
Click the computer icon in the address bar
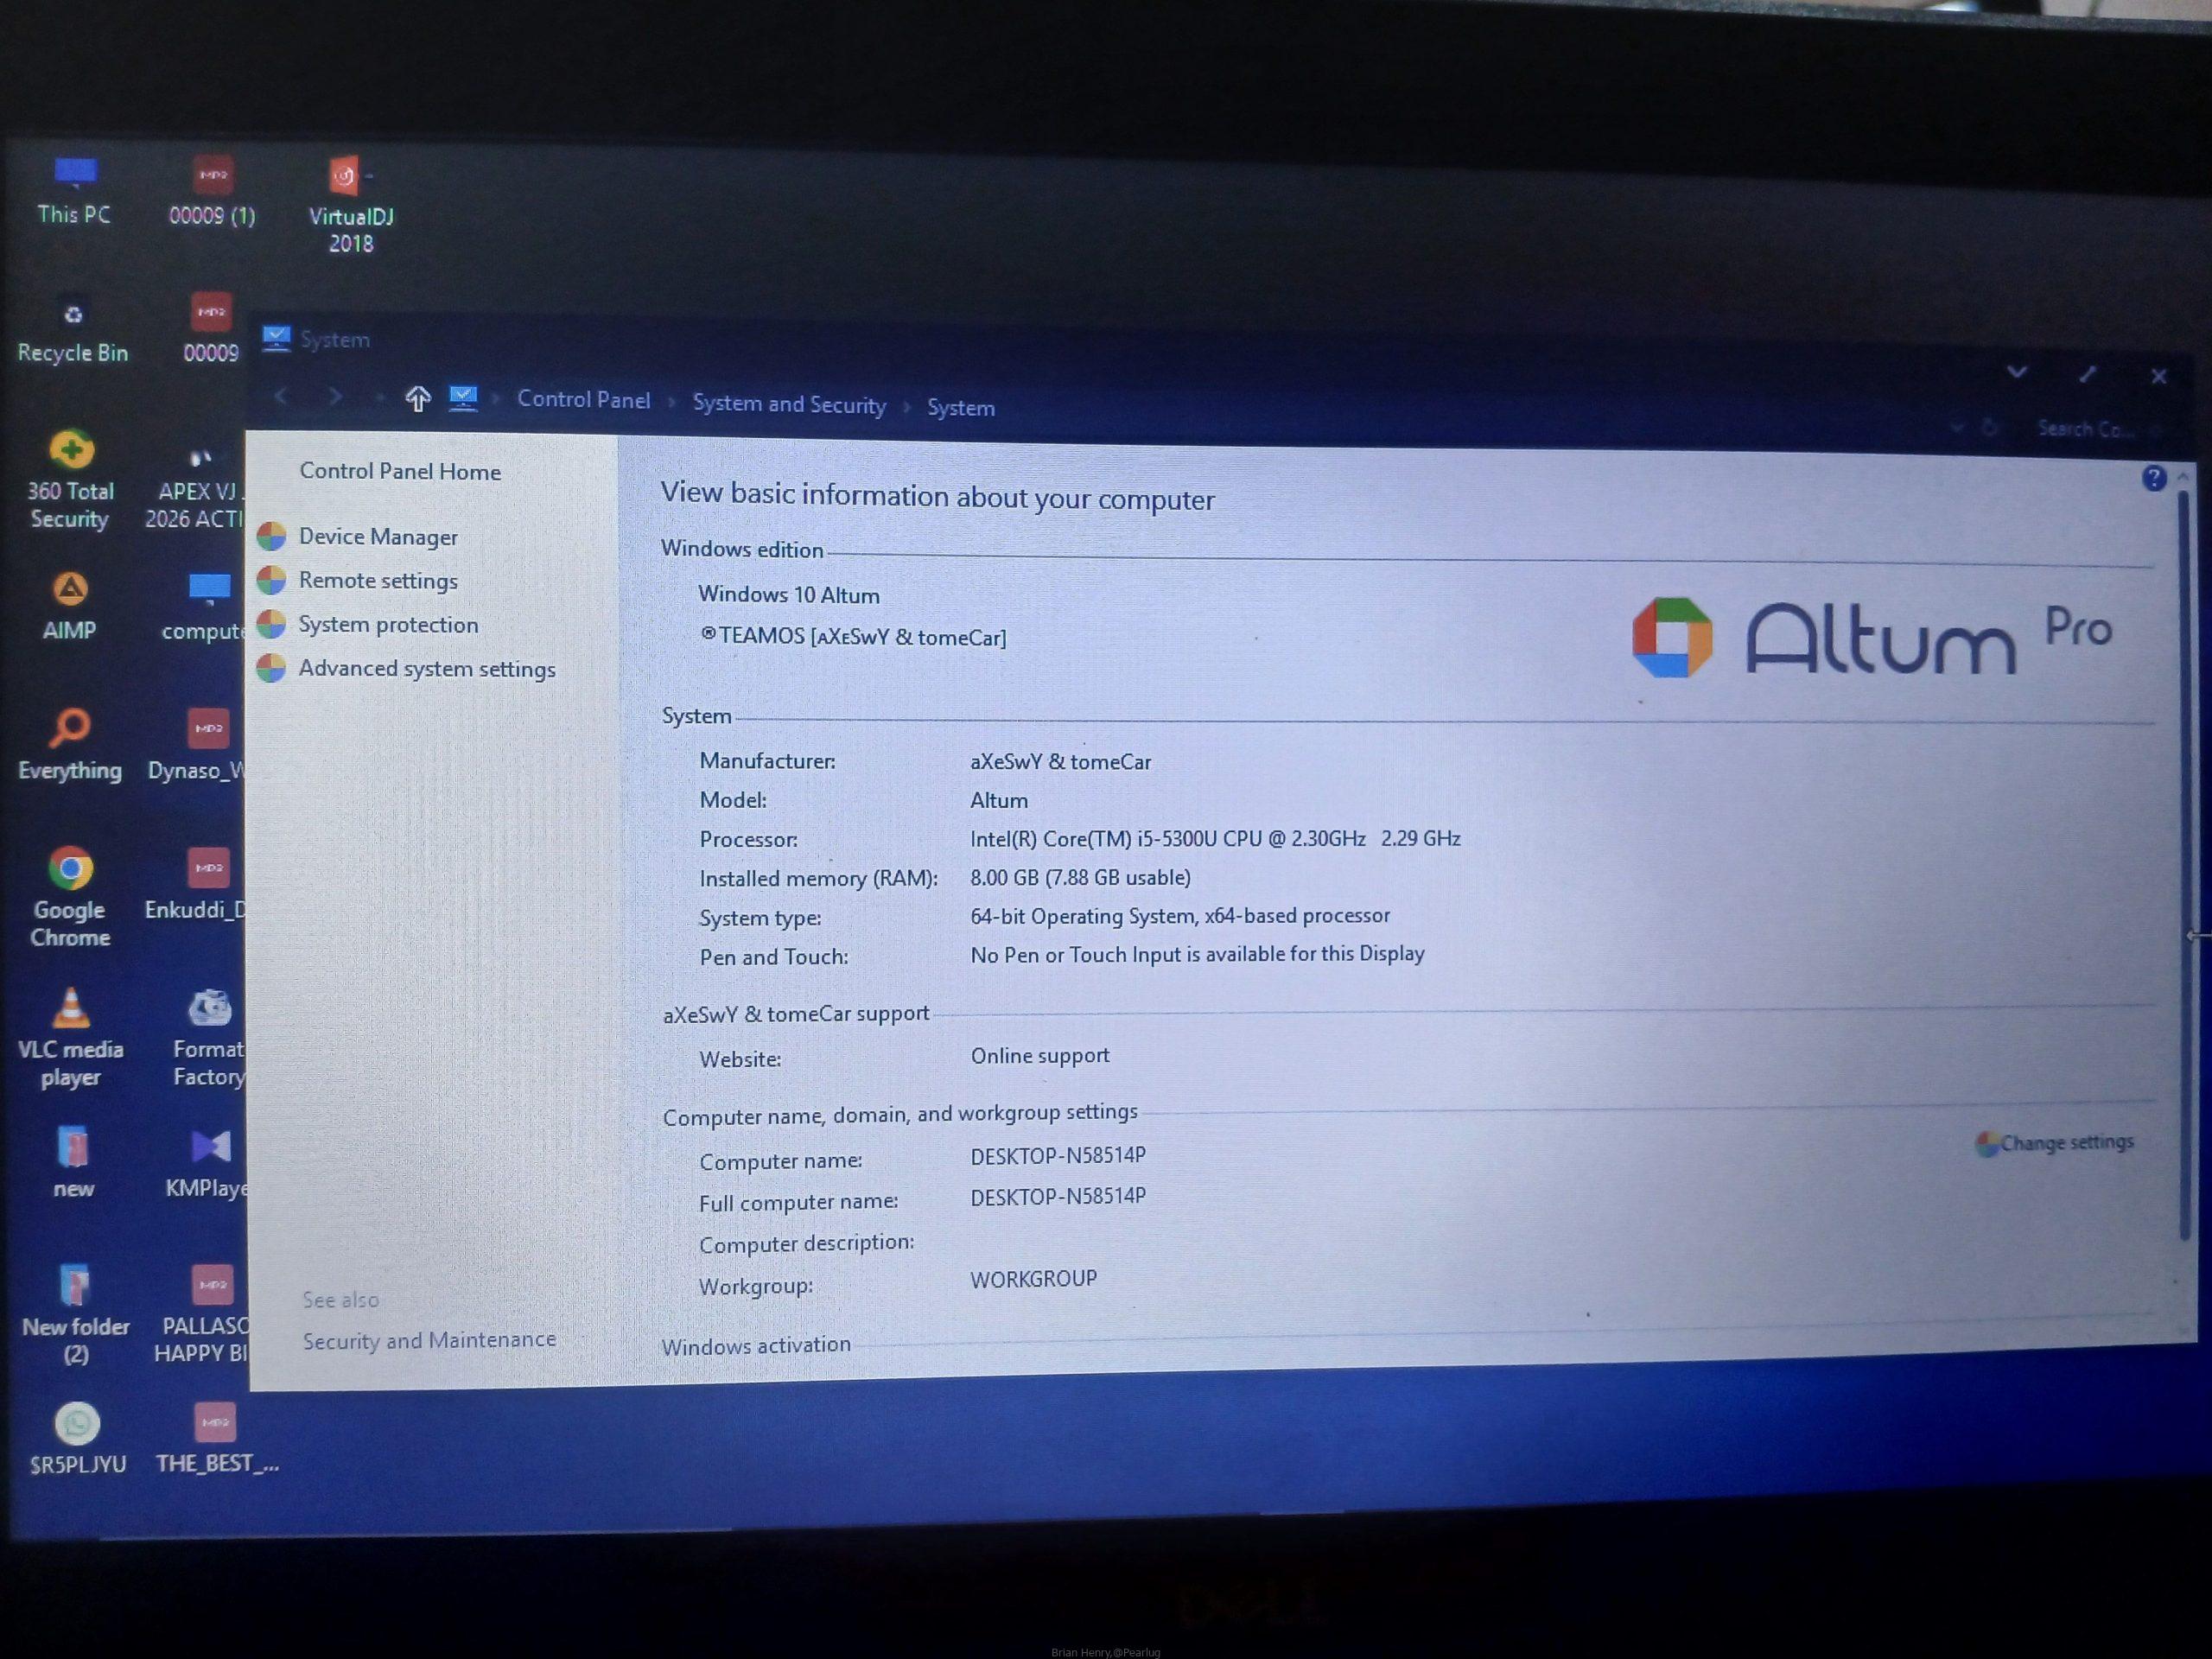(x=463, y=399)
